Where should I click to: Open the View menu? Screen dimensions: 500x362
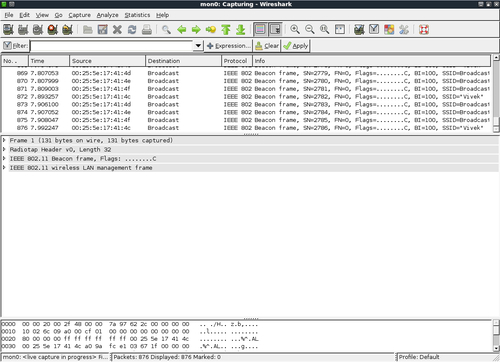[42, 15]
